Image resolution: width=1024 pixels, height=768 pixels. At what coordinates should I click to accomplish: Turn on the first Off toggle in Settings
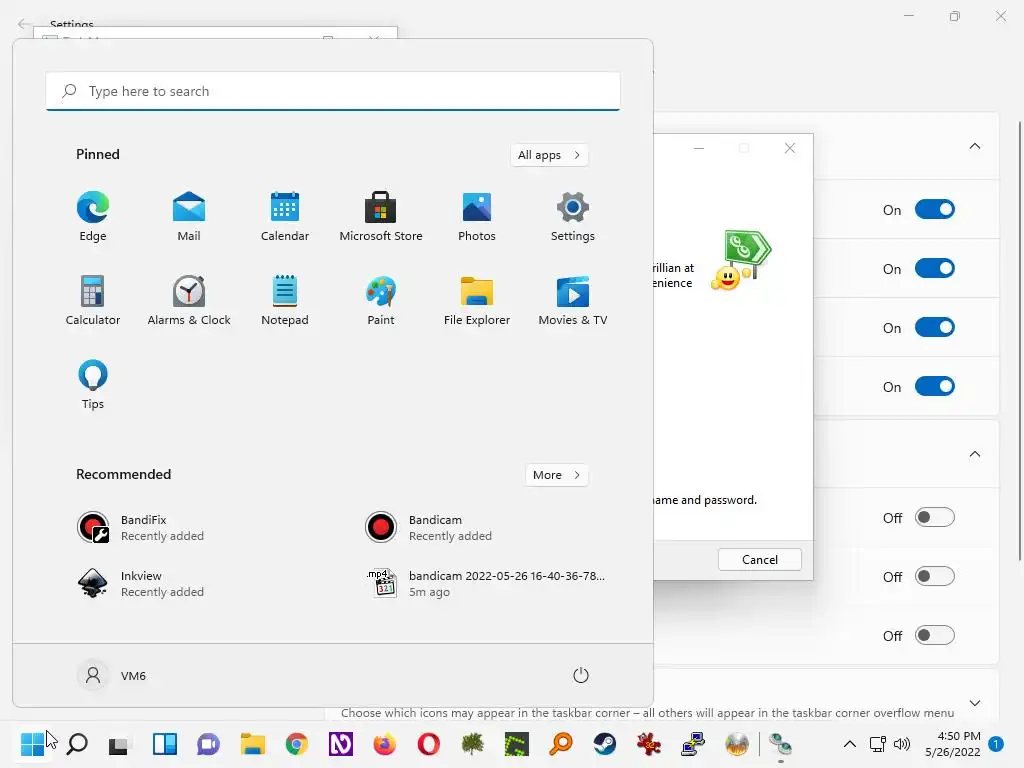point(935,517)
